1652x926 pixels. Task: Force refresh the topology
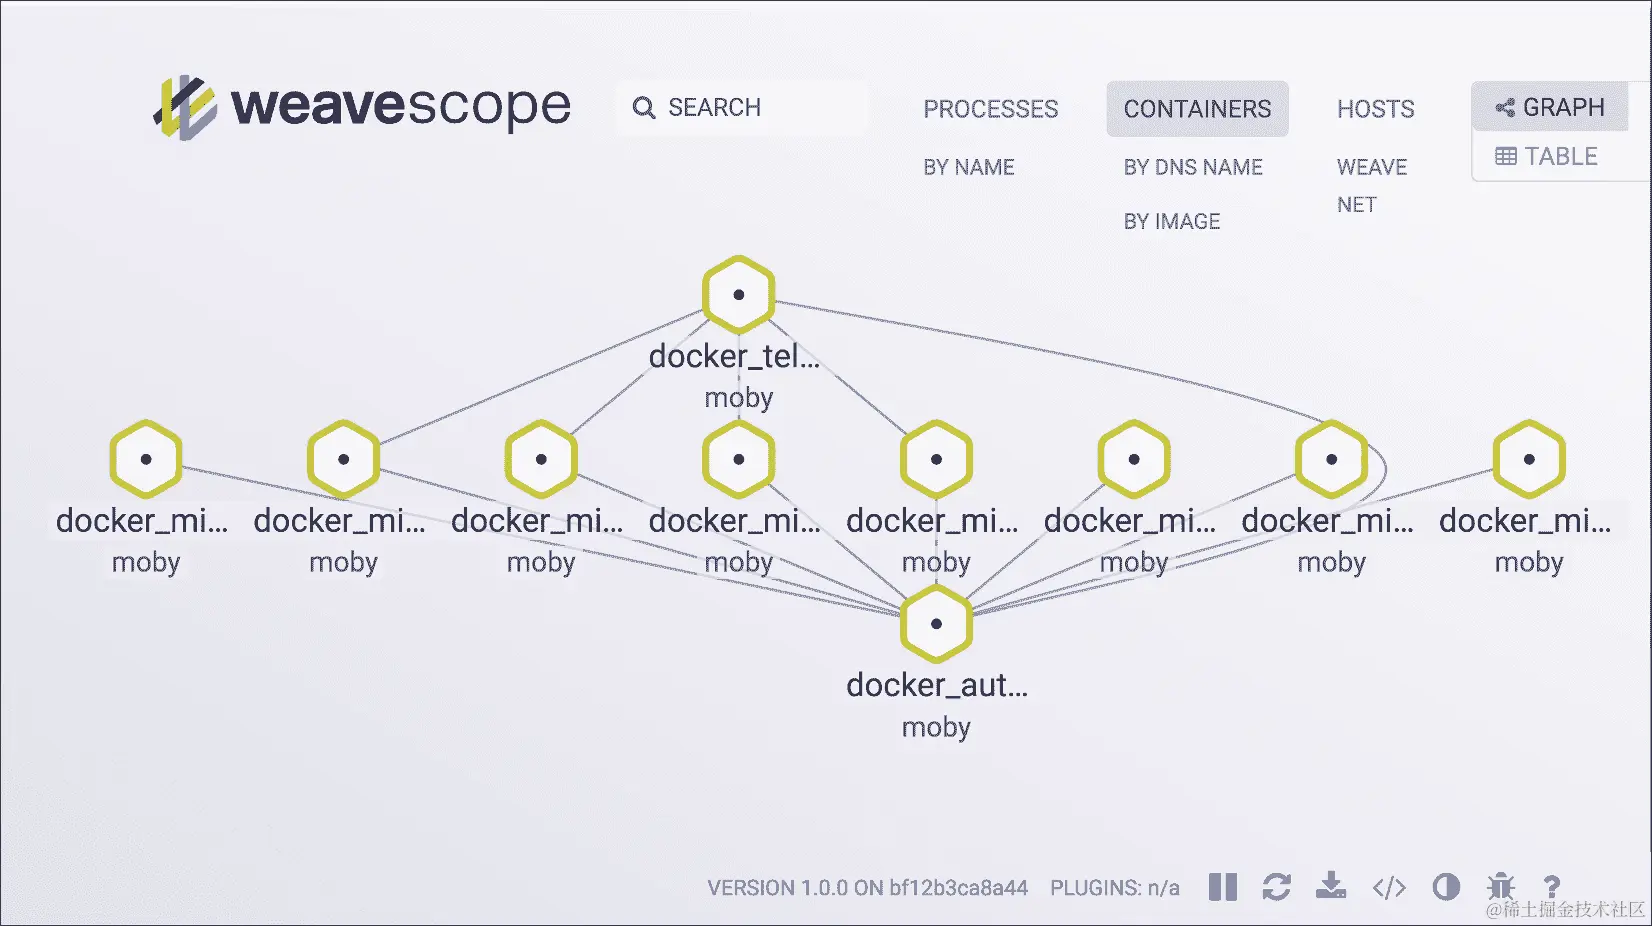1277,887
